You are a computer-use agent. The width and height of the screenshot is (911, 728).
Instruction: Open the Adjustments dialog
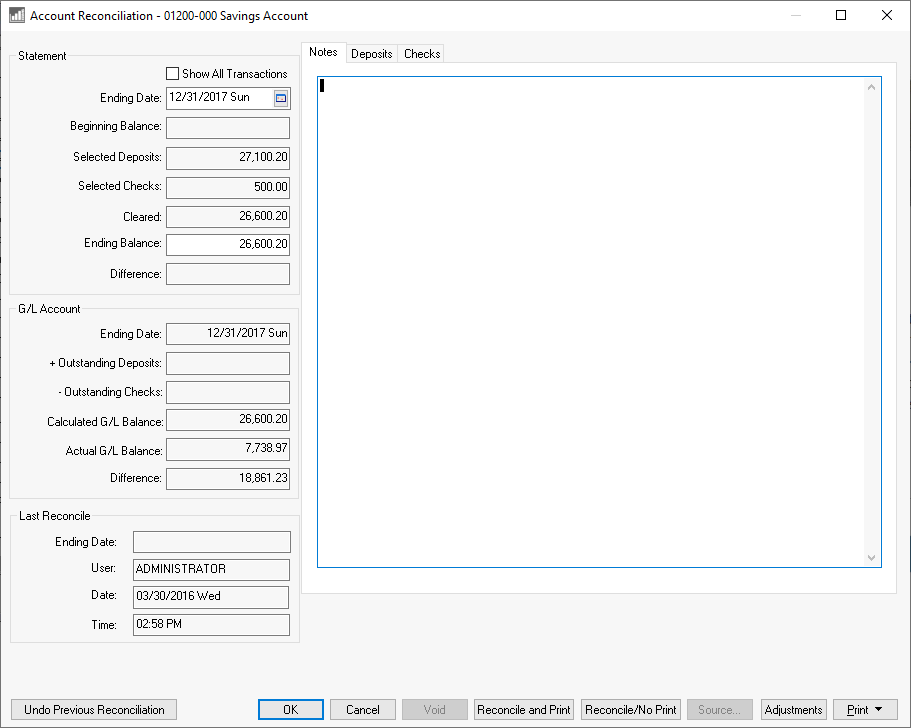(x=793, y=709)
